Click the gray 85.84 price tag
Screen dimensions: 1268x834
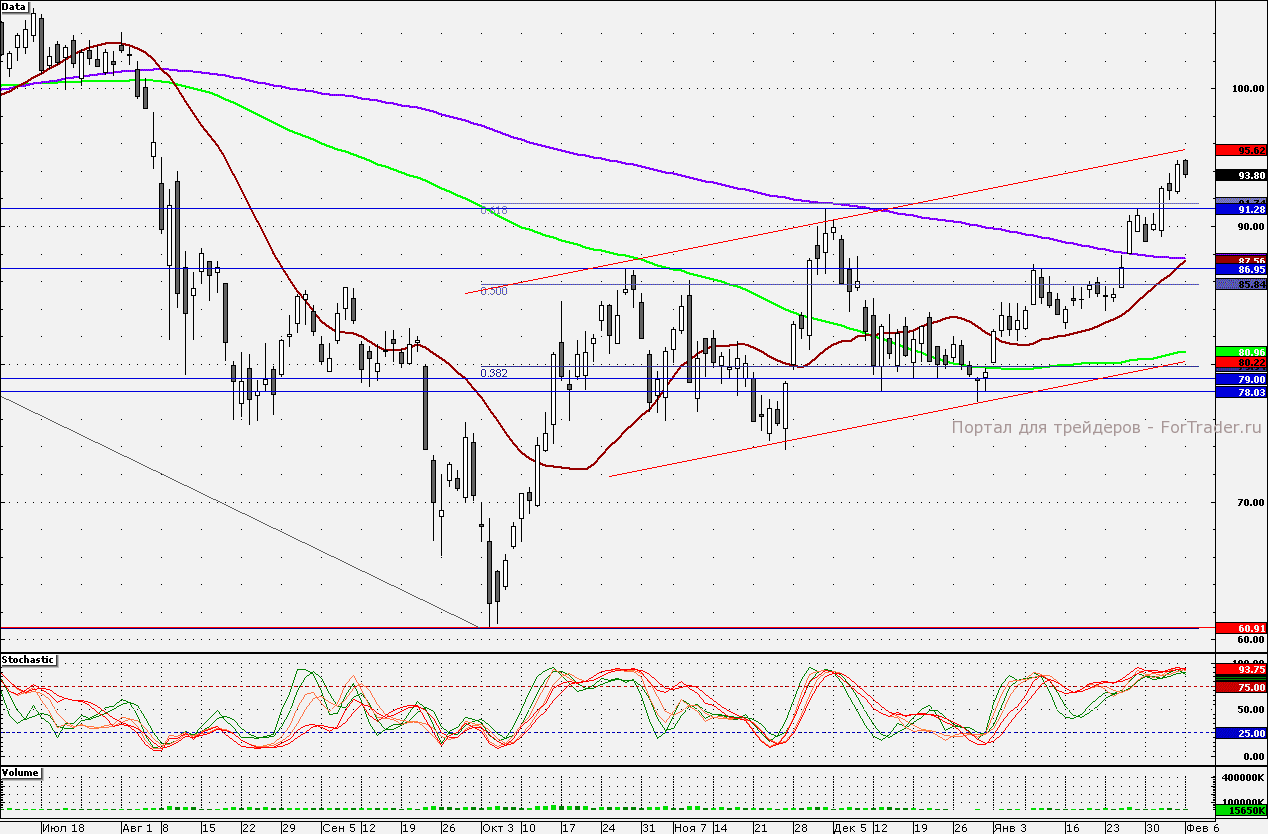tap(1240, 285)
